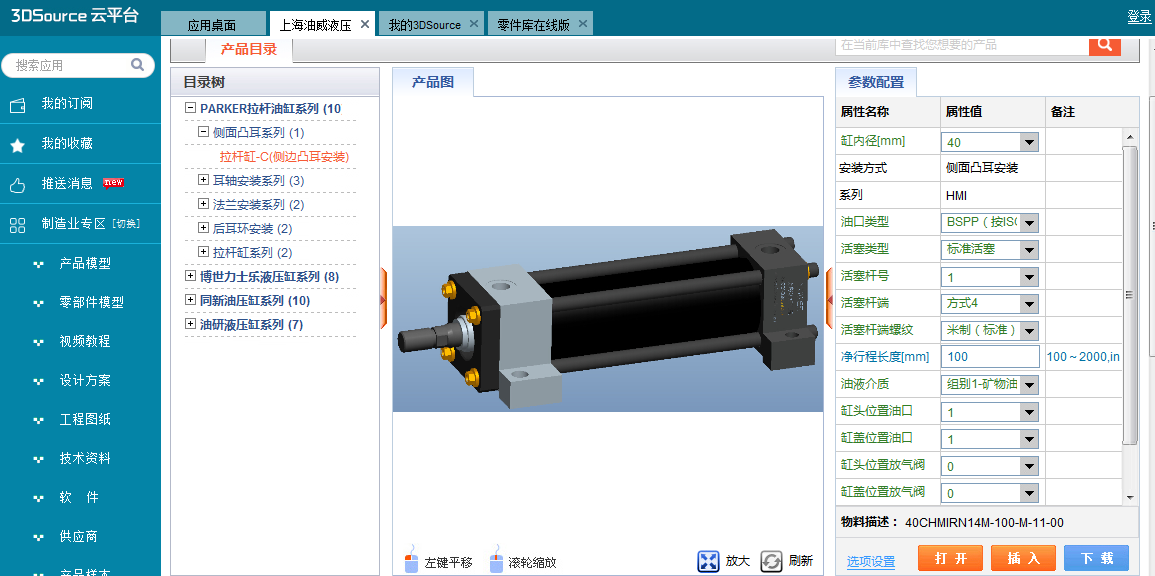Expand 拉杆缸系列 node
The width and height of the screenshot is (1155, 576).
[x=203, y=251]
